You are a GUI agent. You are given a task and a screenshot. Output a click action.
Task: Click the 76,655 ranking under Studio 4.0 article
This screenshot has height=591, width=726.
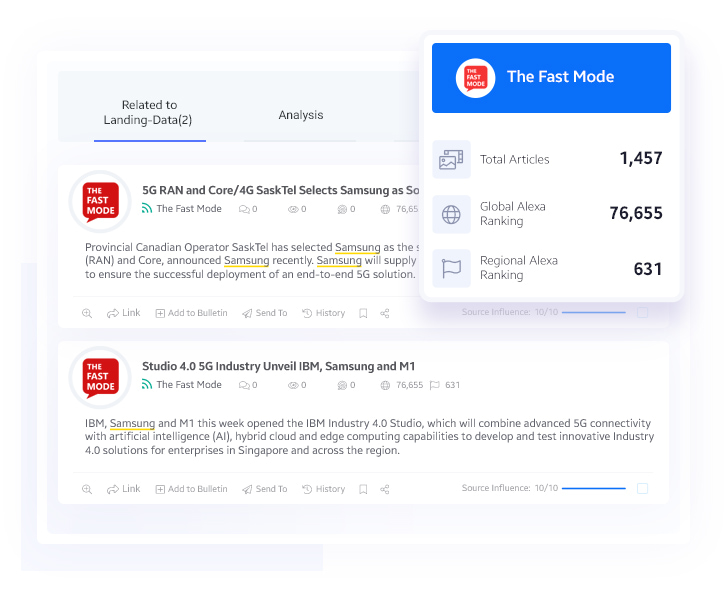tap(409, 385)
